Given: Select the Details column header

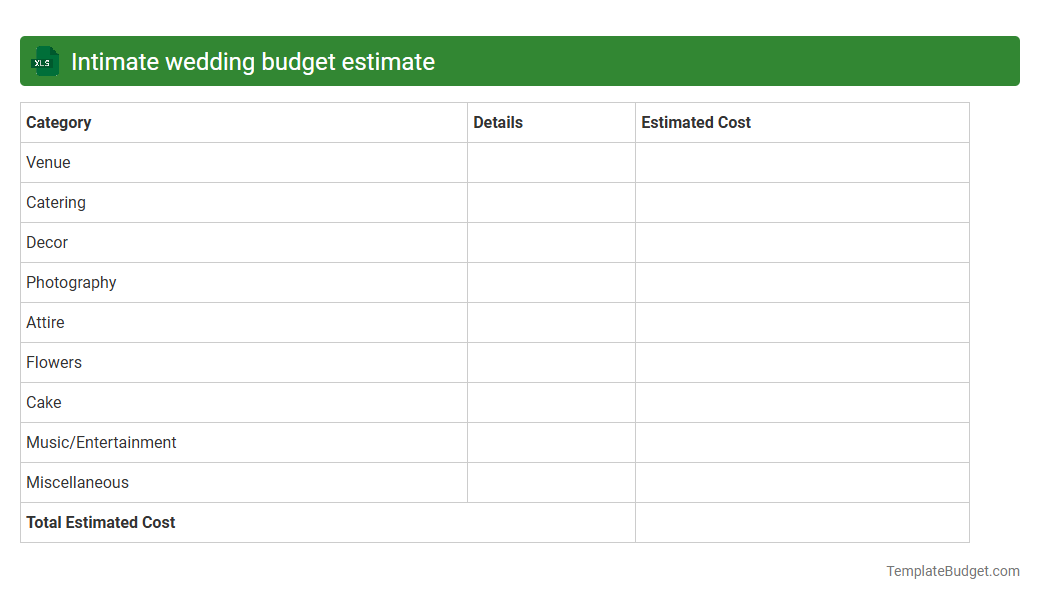Looking at the screenshot, I should click(497, 122).
